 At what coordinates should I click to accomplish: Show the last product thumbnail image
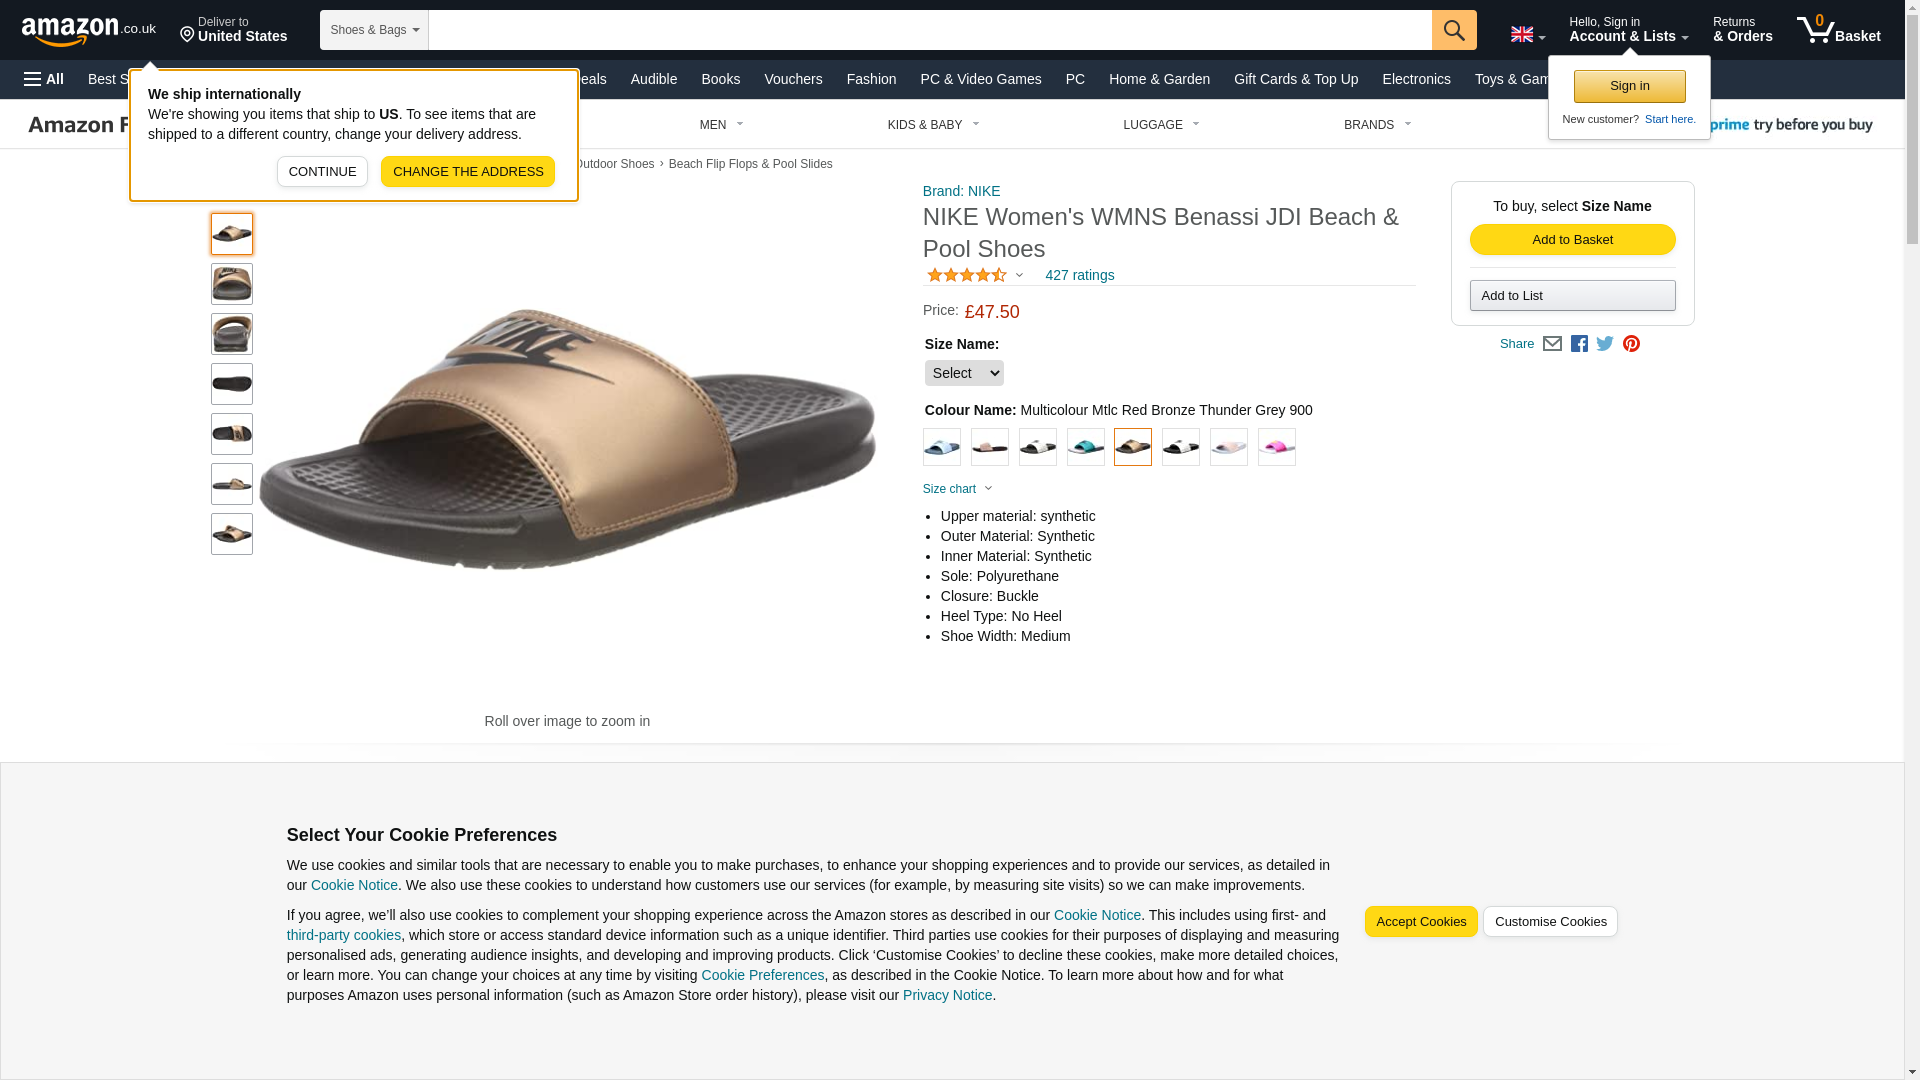pyautogui.click(x=232, y=534)
